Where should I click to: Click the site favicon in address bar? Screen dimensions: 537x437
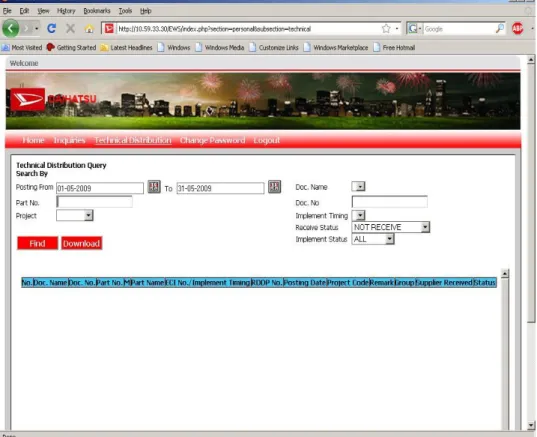coord(109,29)
